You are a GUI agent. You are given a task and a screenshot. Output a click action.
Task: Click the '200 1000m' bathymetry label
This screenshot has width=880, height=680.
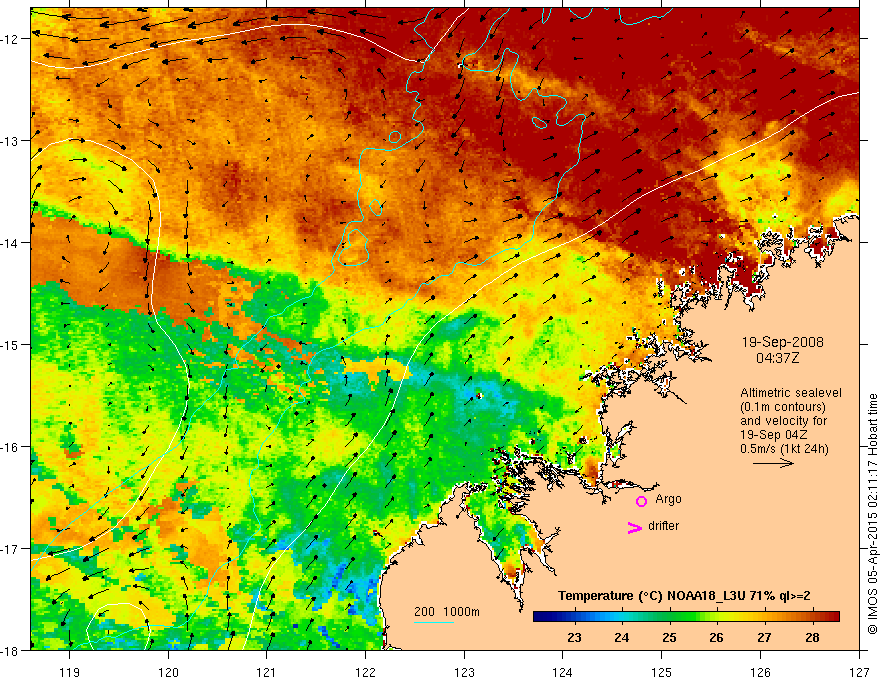[x=447, y=612]
